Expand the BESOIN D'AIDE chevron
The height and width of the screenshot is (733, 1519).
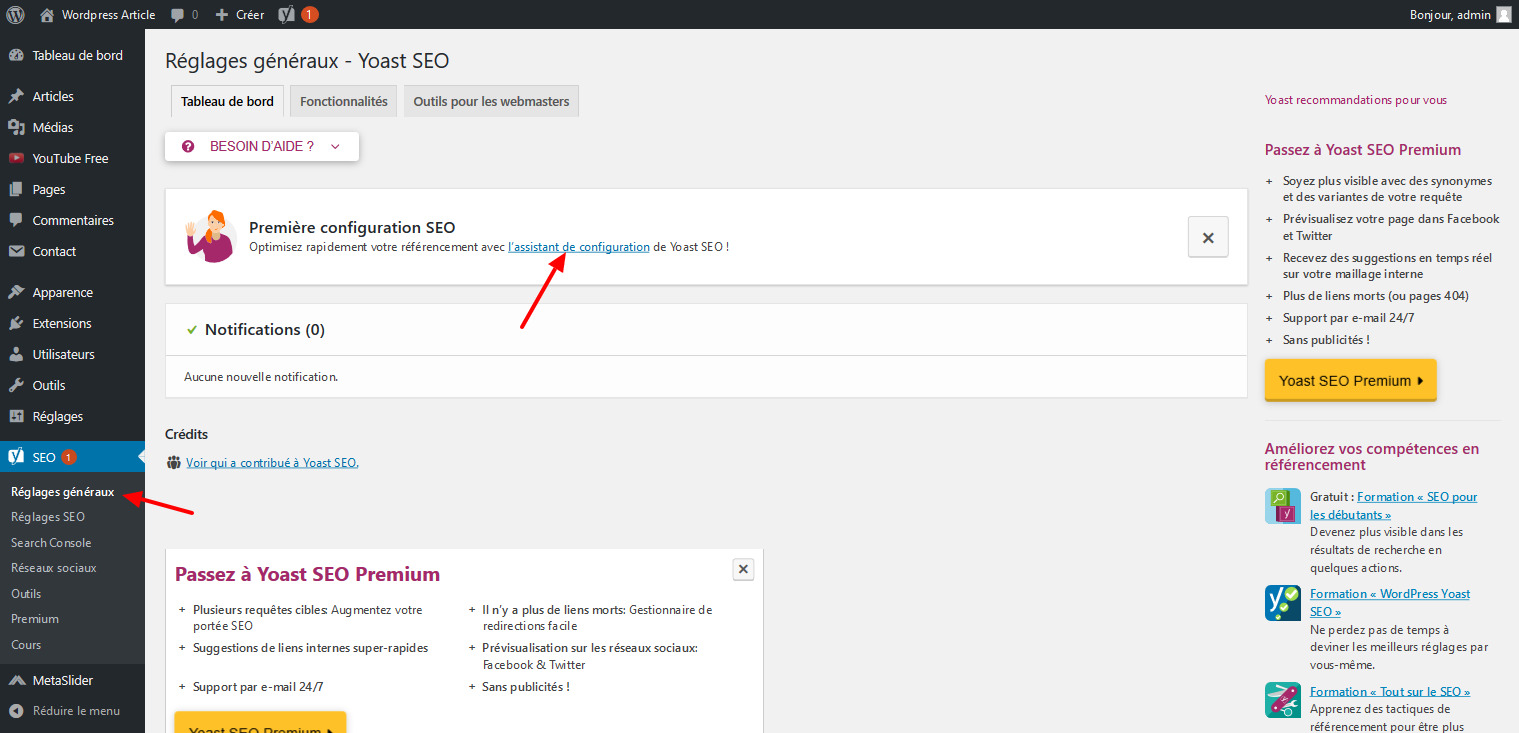pos(335,146)
